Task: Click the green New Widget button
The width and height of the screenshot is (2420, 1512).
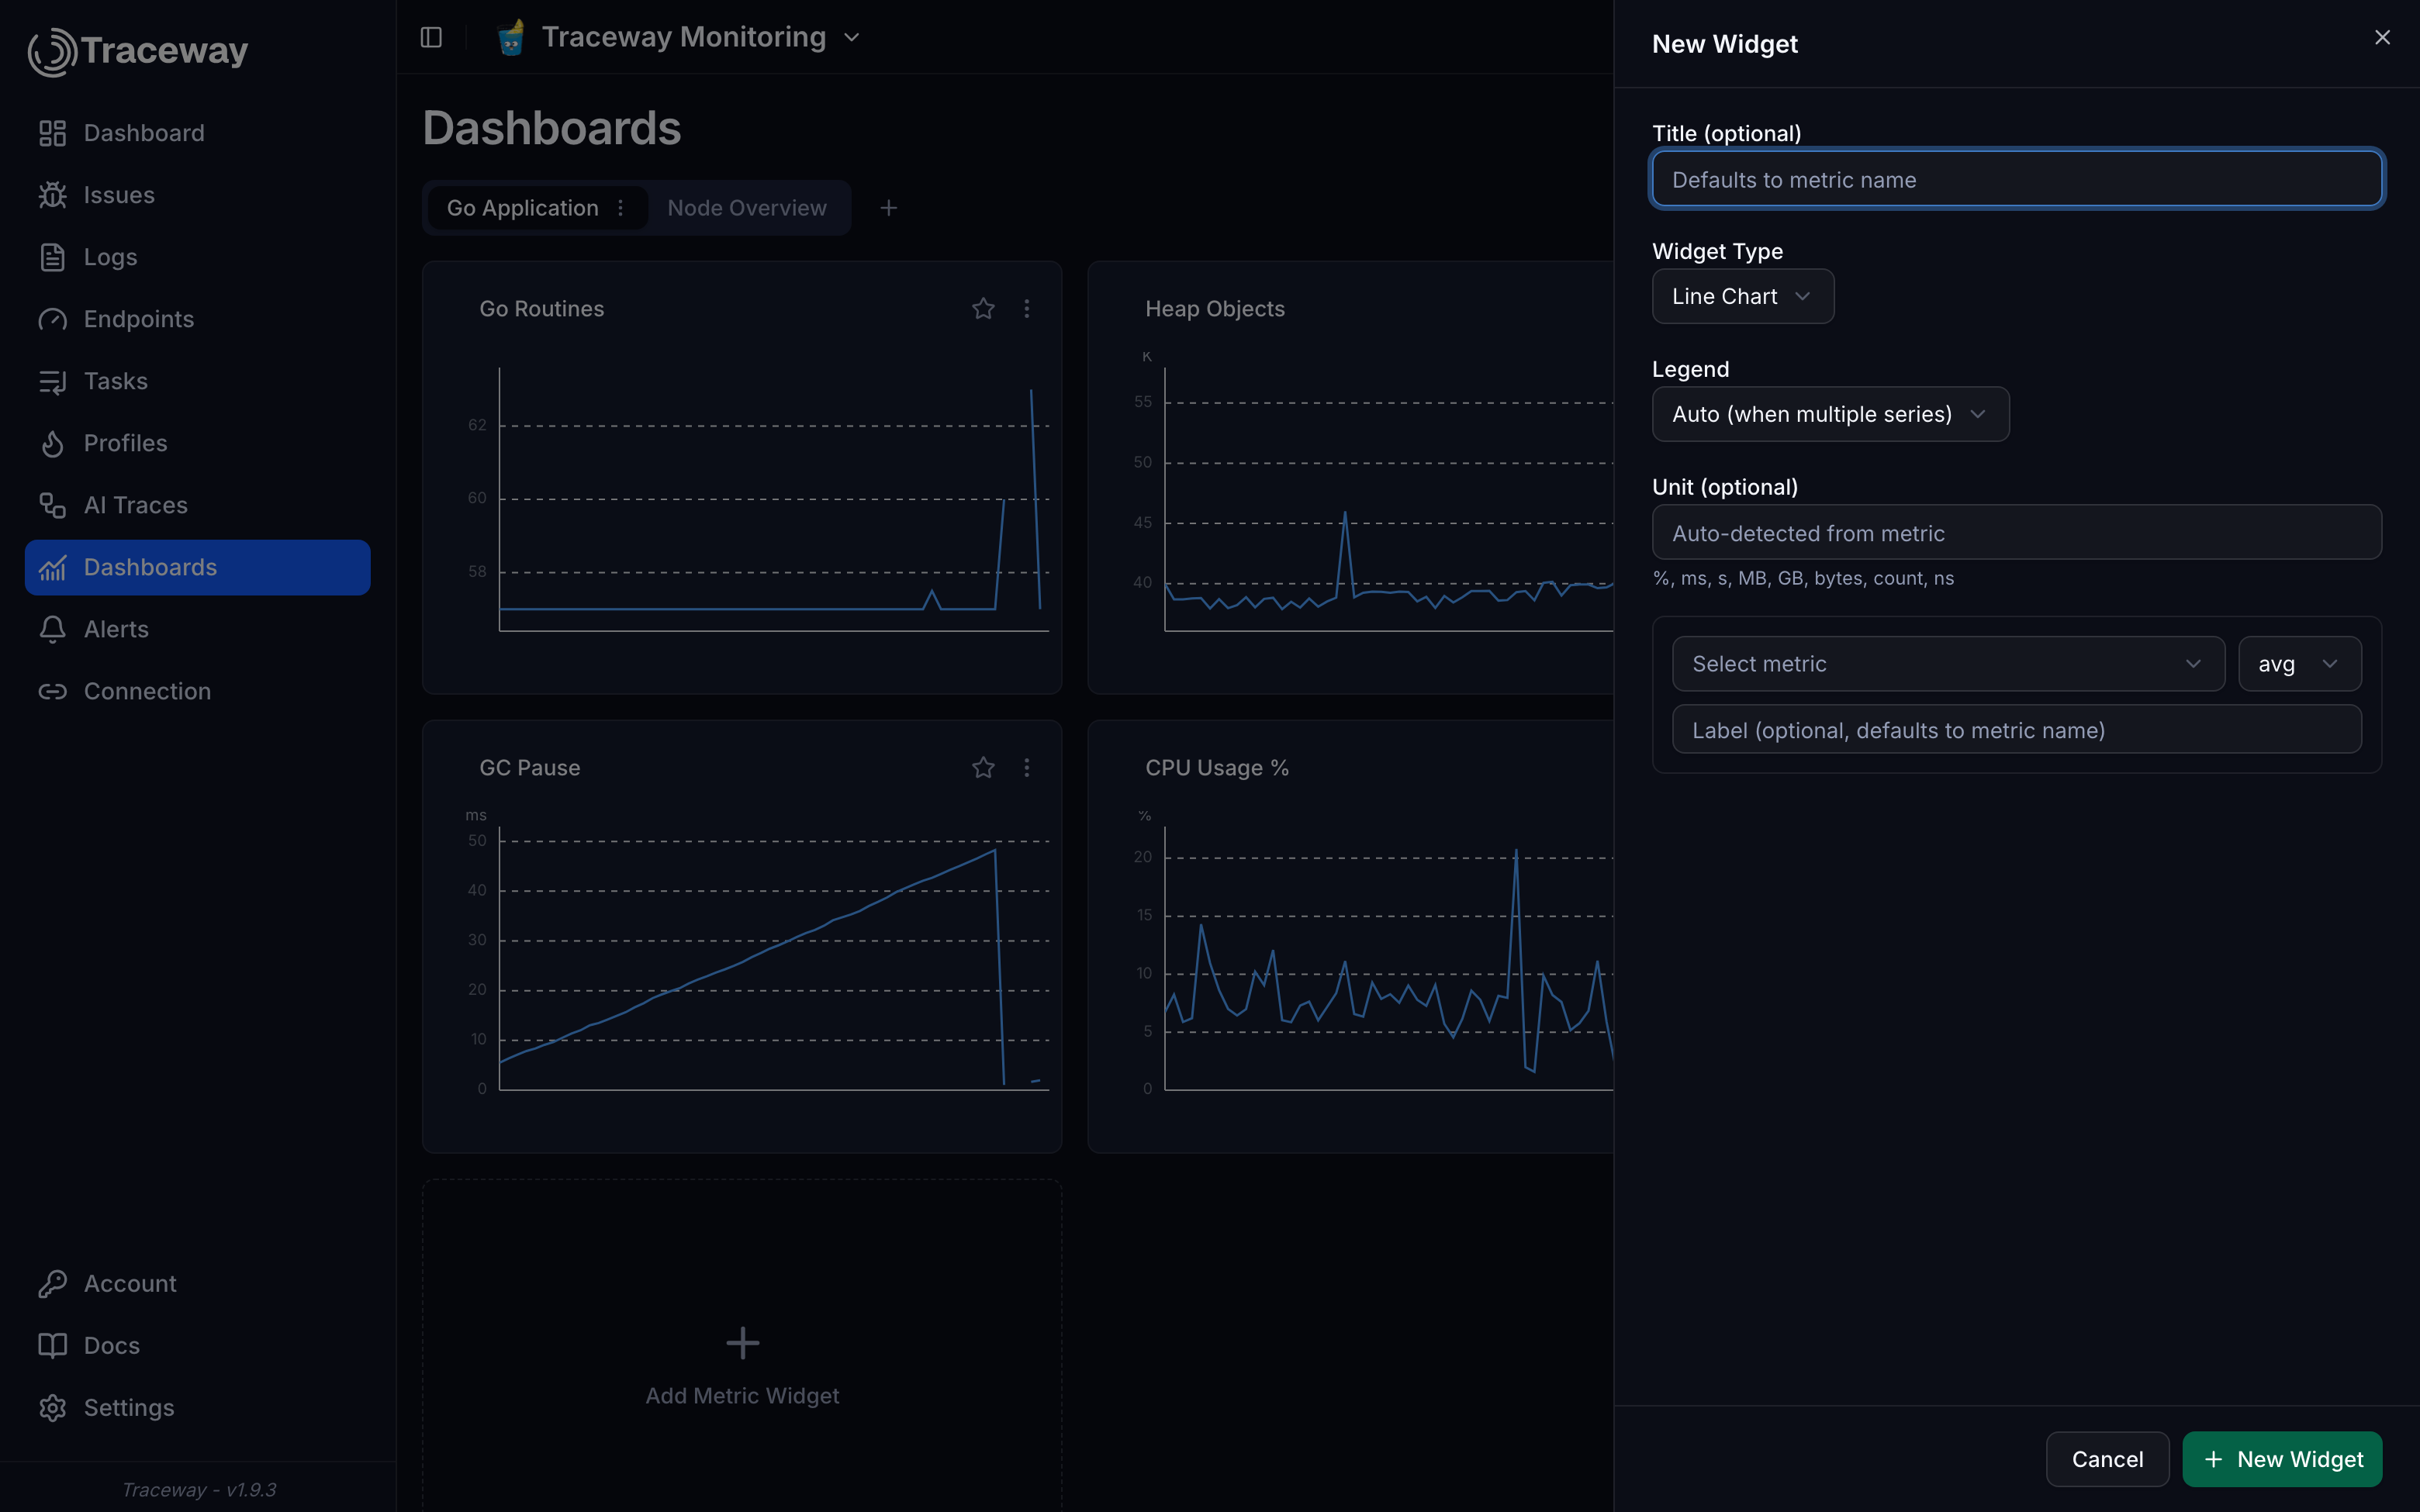Action: tap(2282, 1459)
